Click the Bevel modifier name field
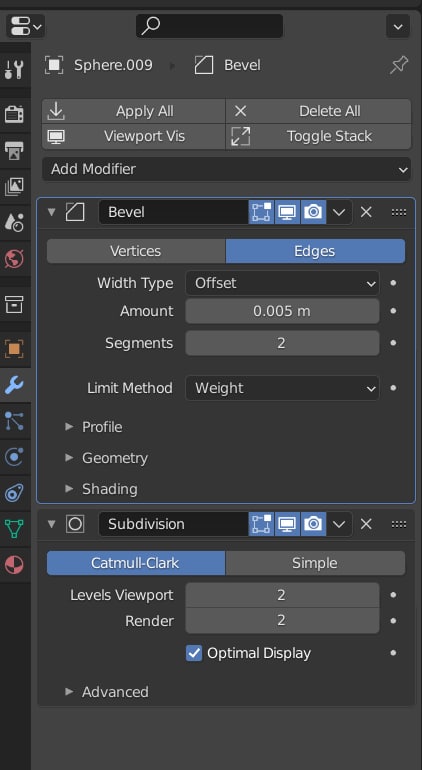422x770 pixels. click(173, 212)
